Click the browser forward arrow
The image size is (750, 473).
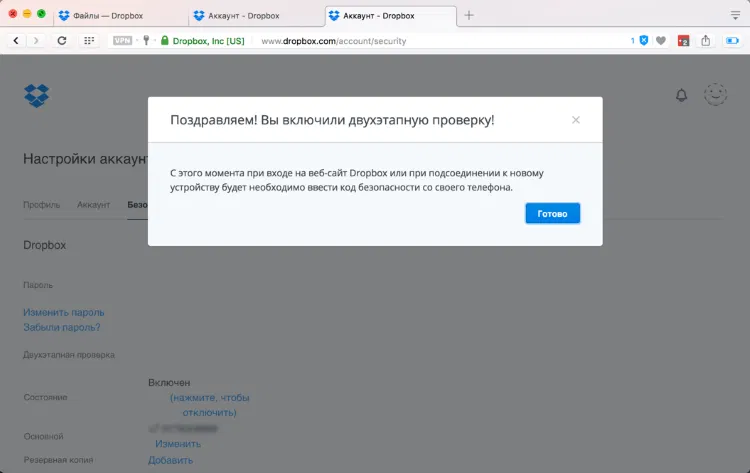pos(36,41)
